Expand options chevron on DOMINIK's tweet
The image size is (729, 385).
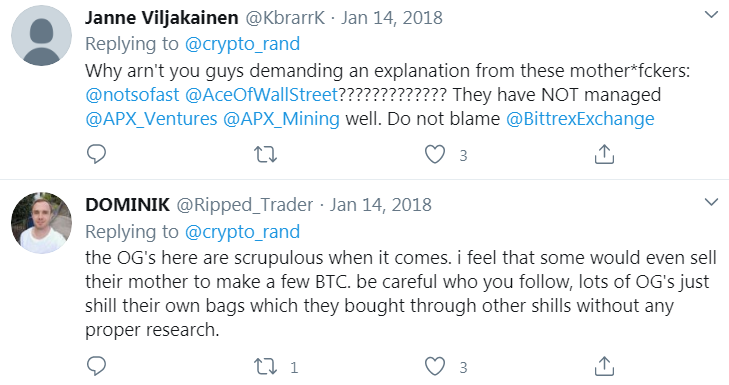pos(711,202)
